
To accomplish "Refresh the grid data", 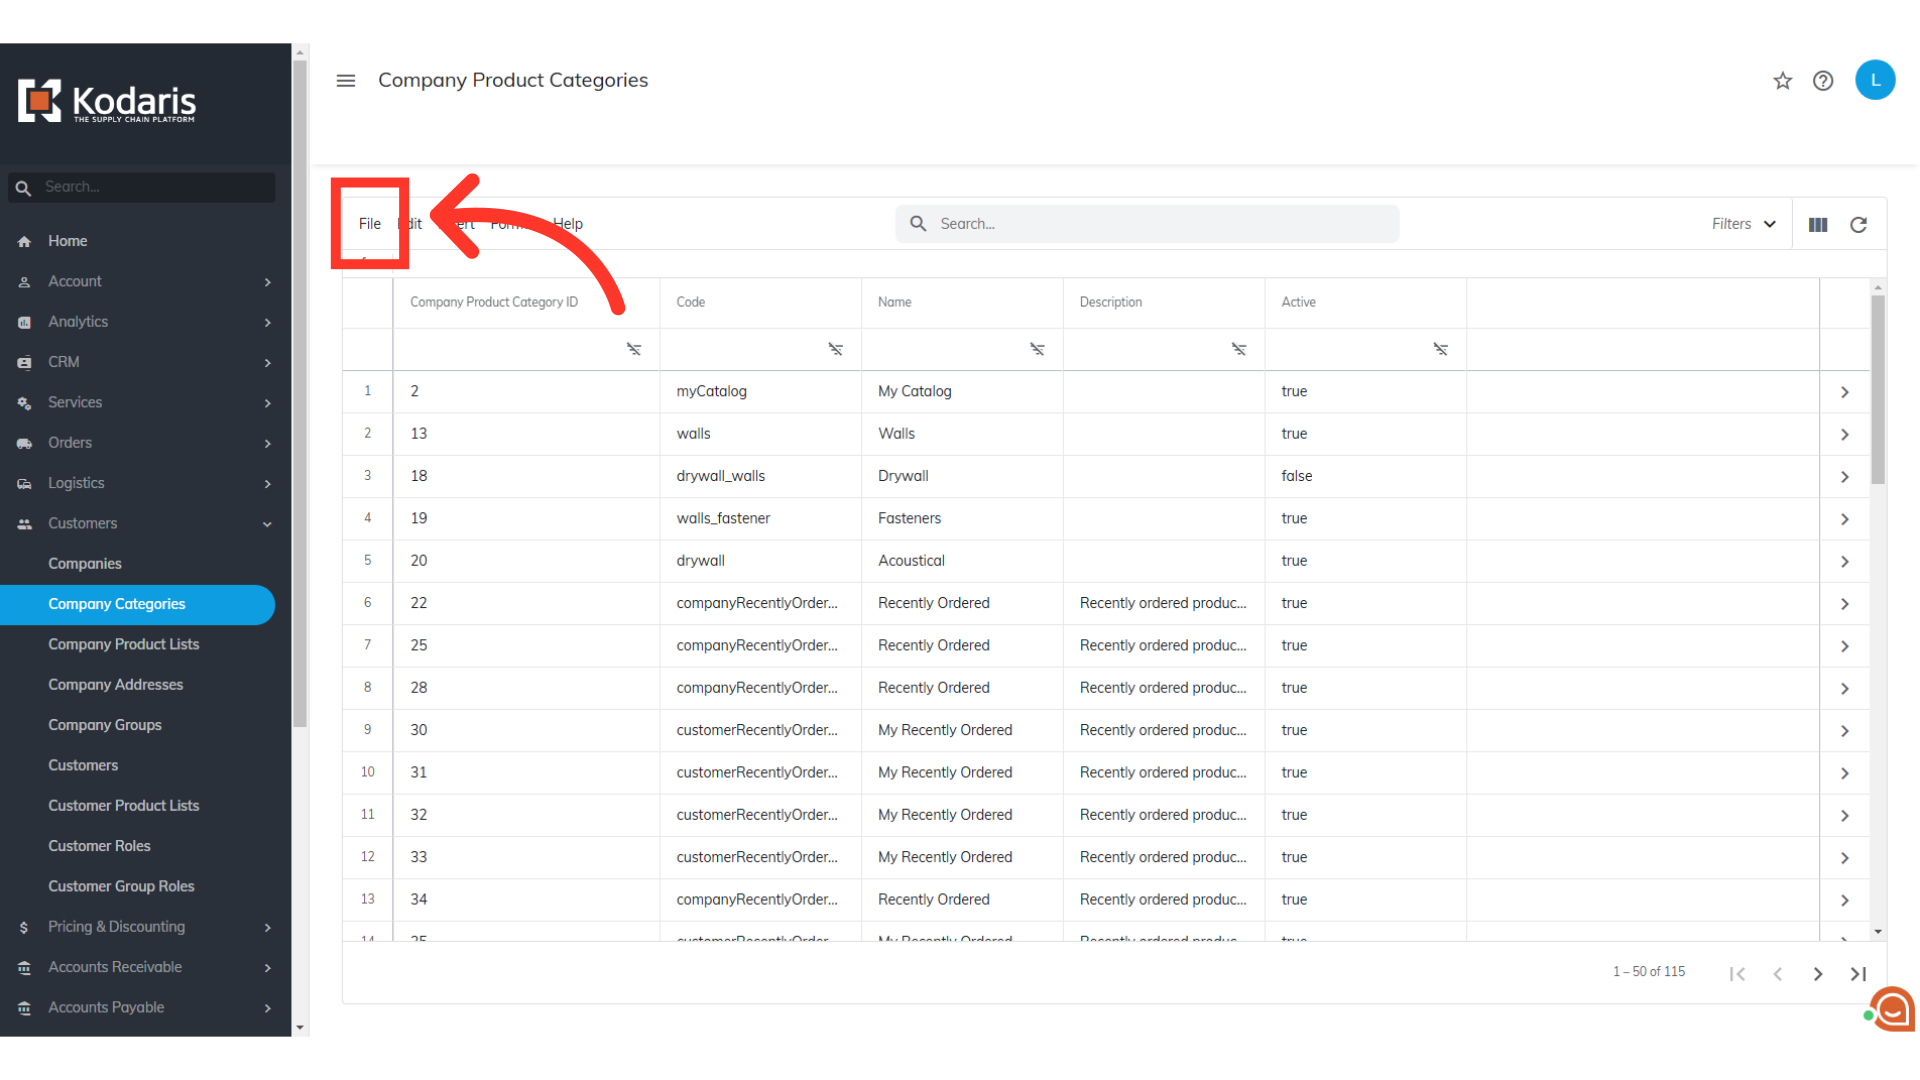I will 1858,225.
